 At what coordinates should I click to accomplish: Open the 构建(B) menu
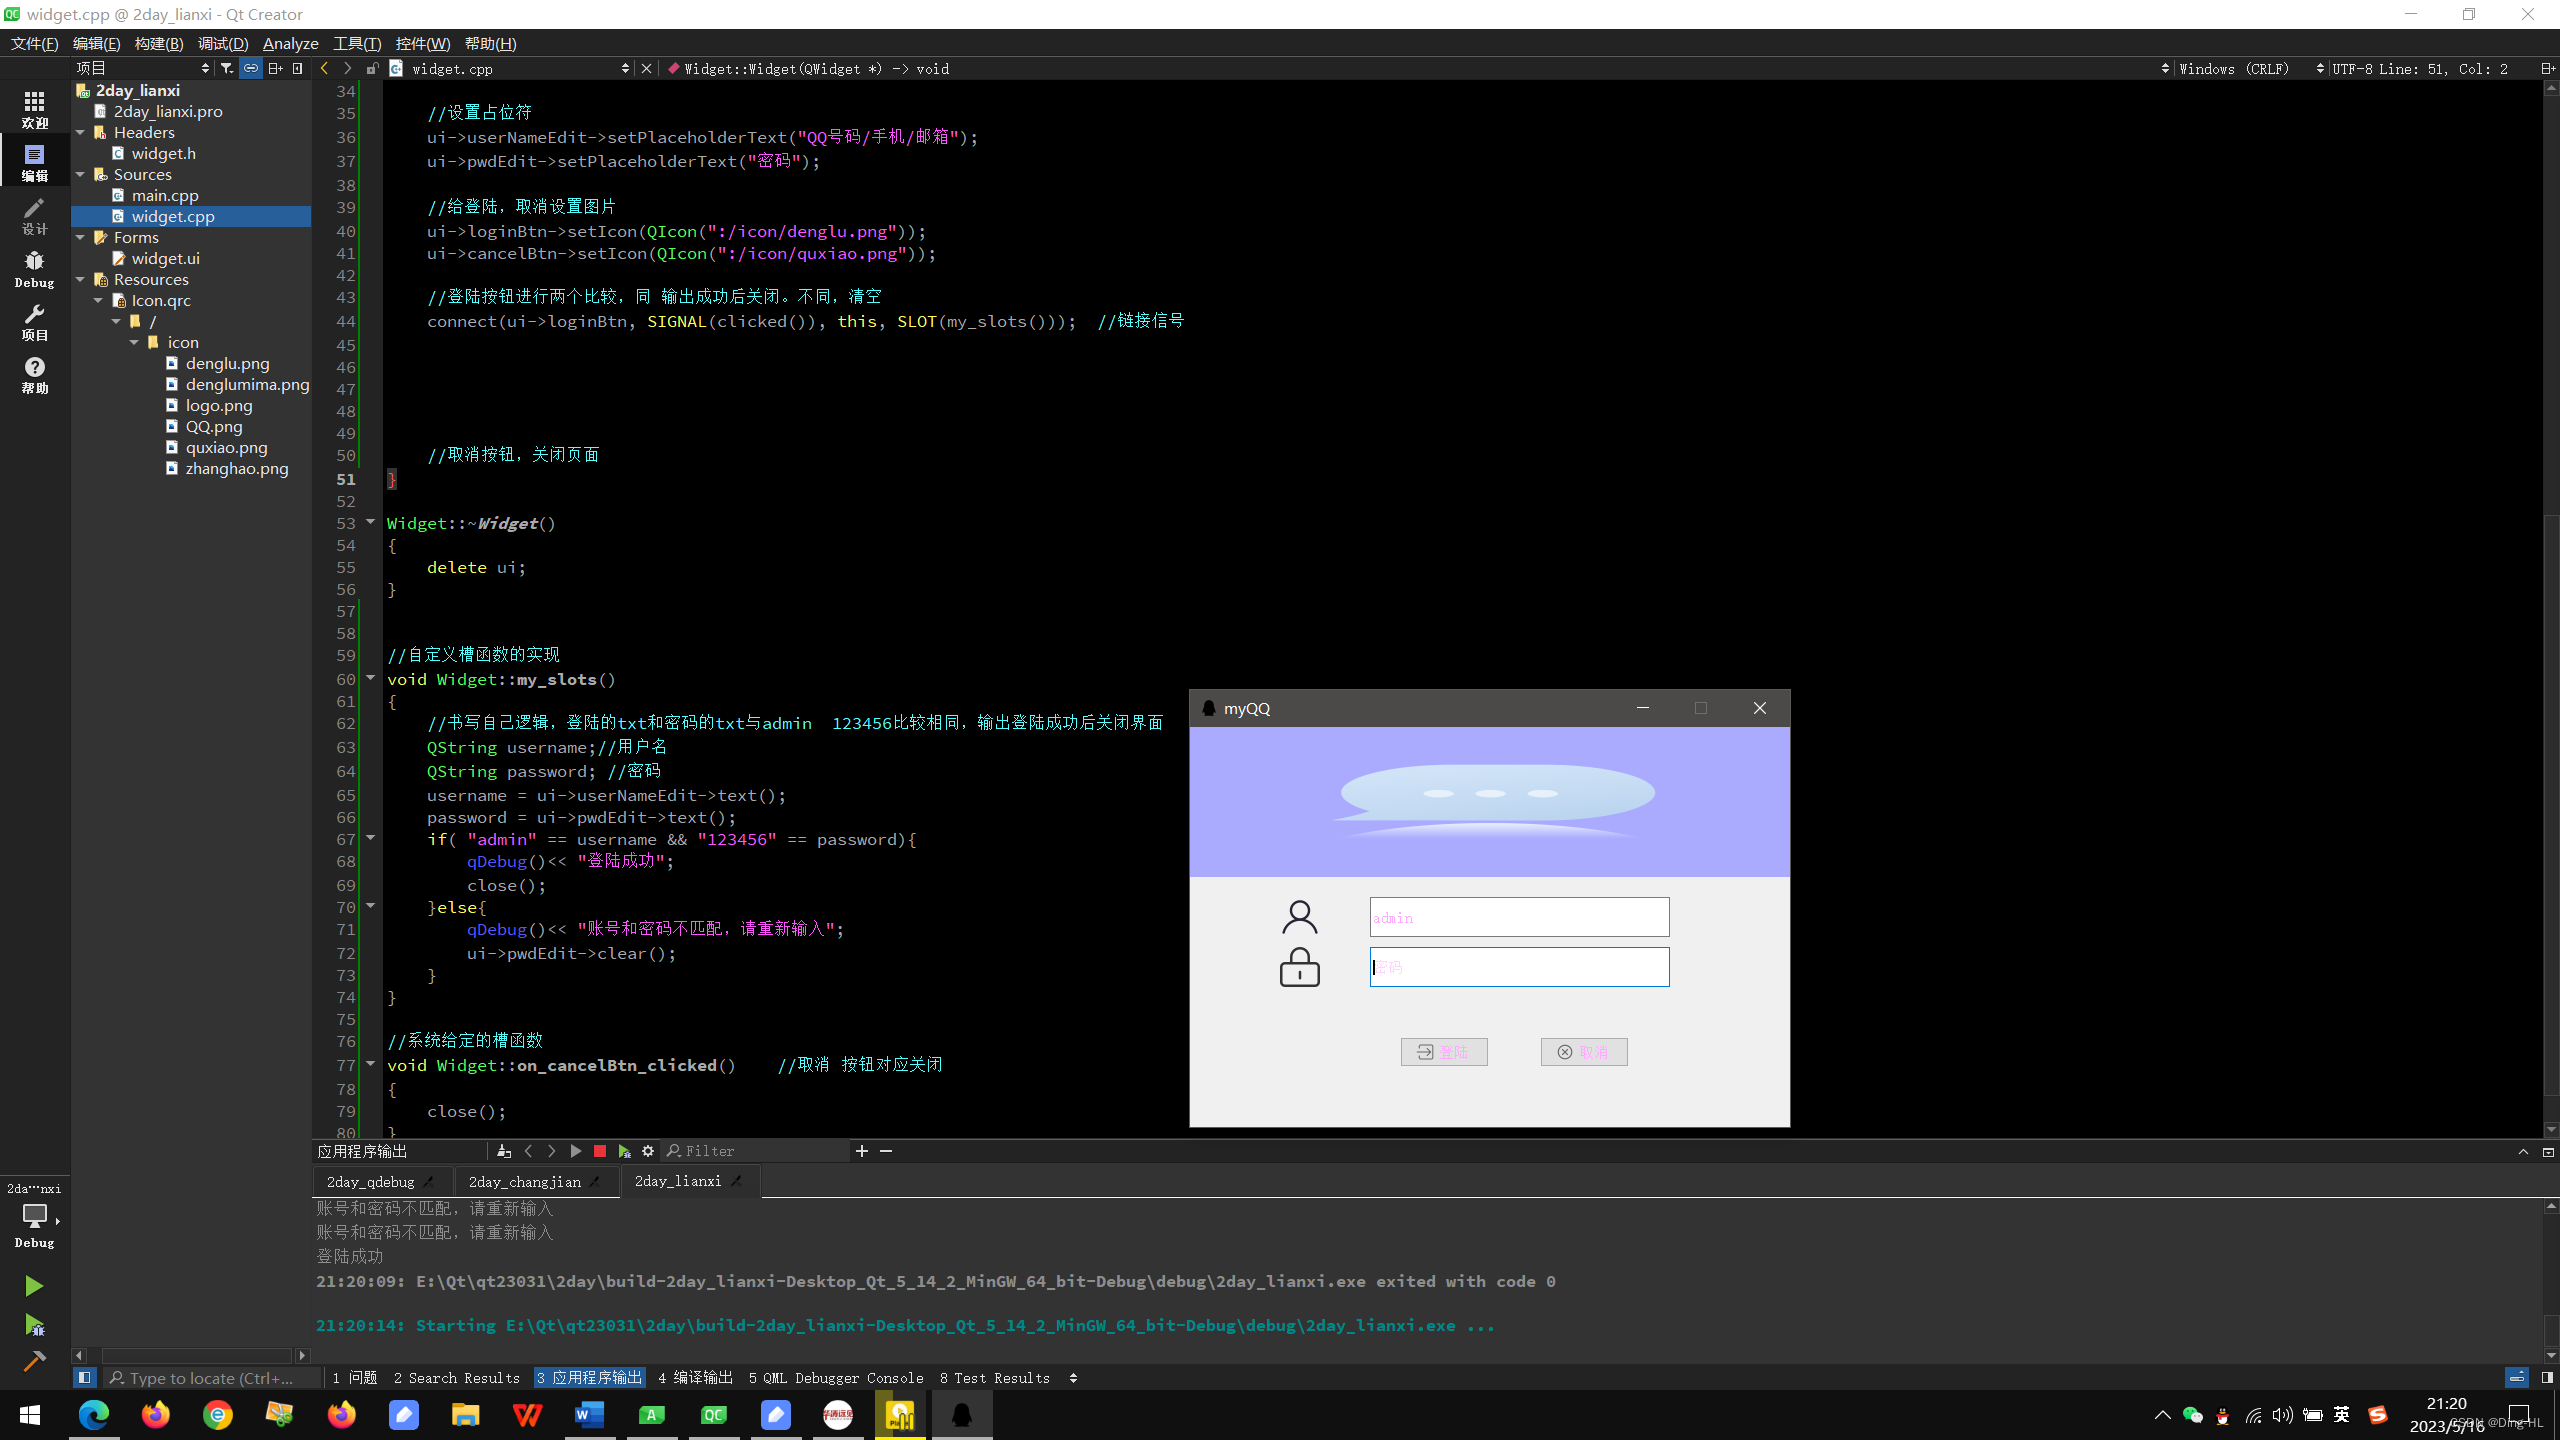[159, 43]
